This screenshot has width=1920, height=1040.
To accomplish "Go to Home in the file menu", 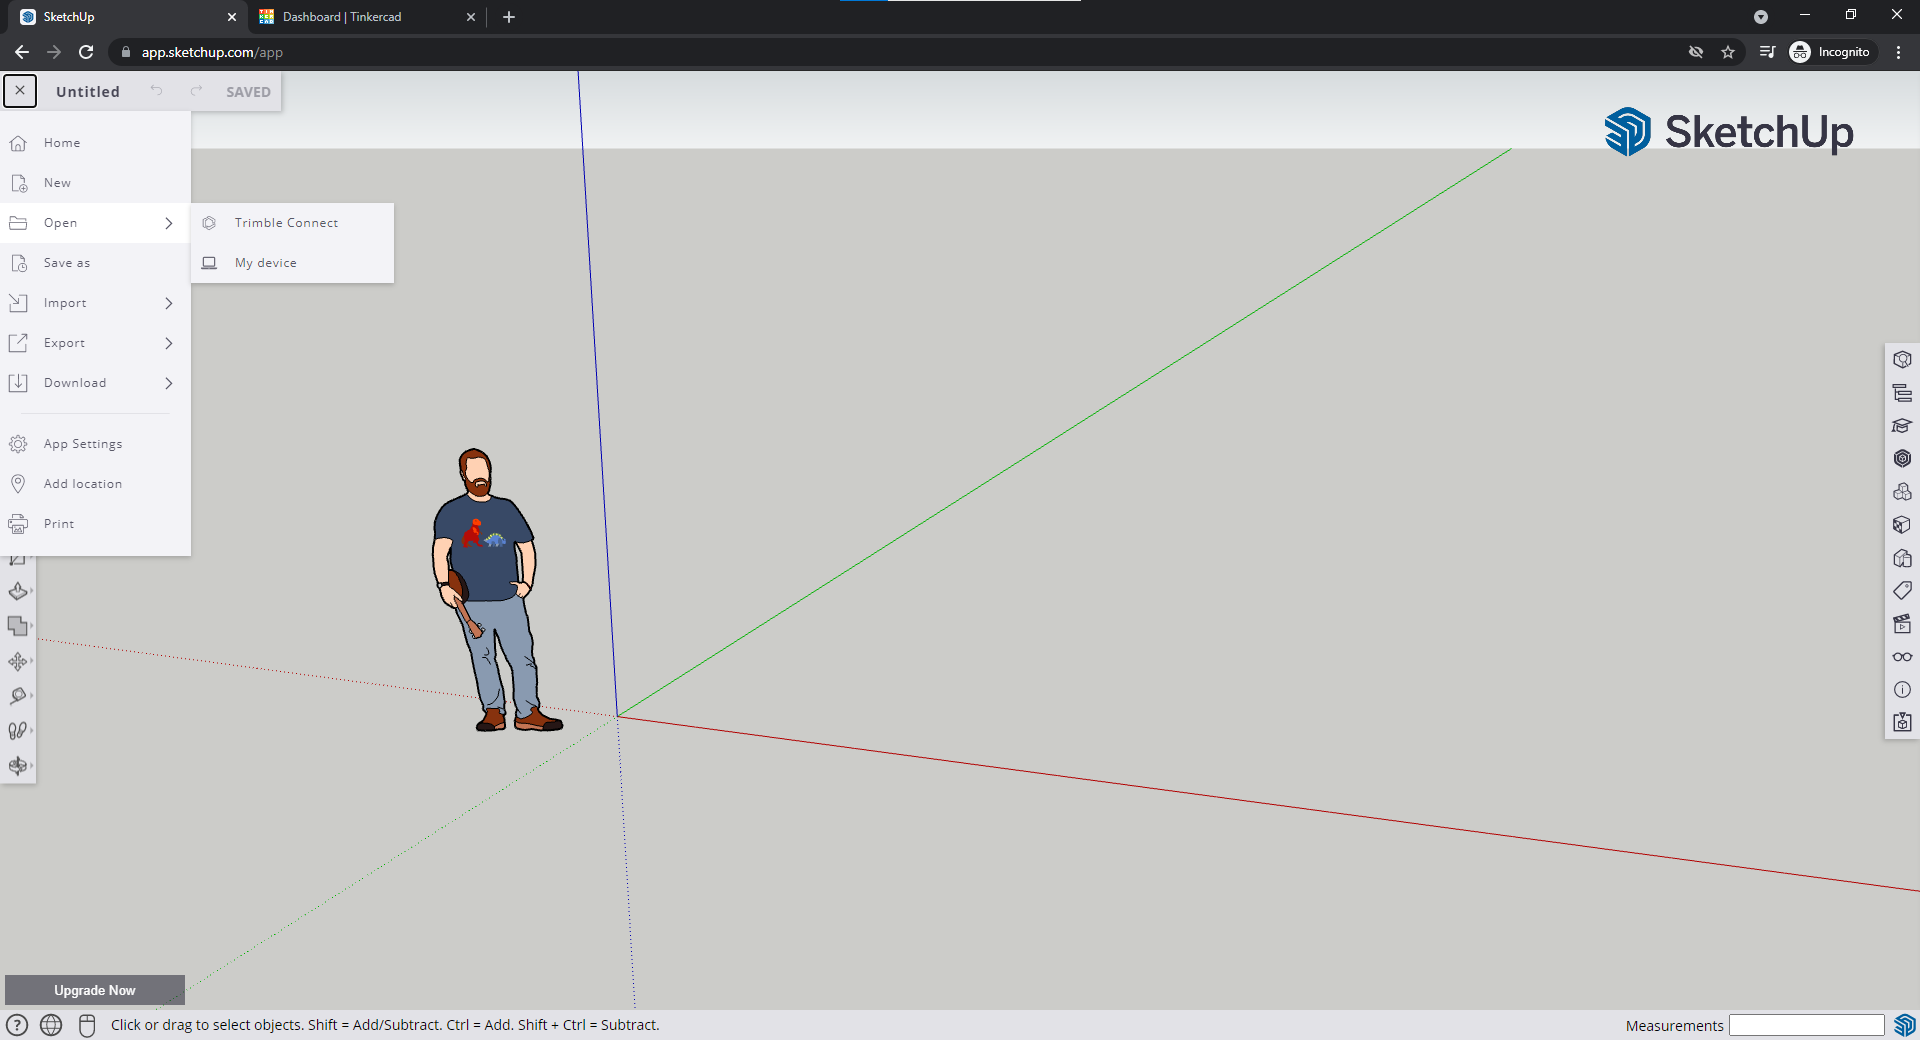I will pos(95,143).
